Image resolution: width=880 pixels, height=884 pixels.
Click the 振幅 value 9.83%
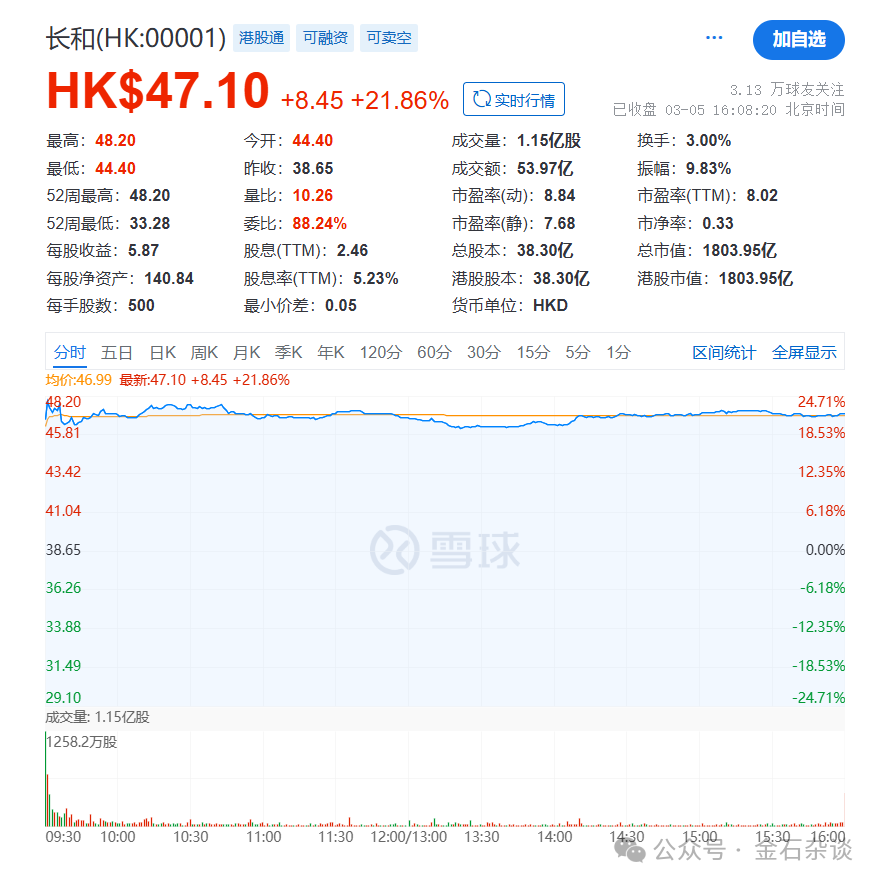(709, 168)
